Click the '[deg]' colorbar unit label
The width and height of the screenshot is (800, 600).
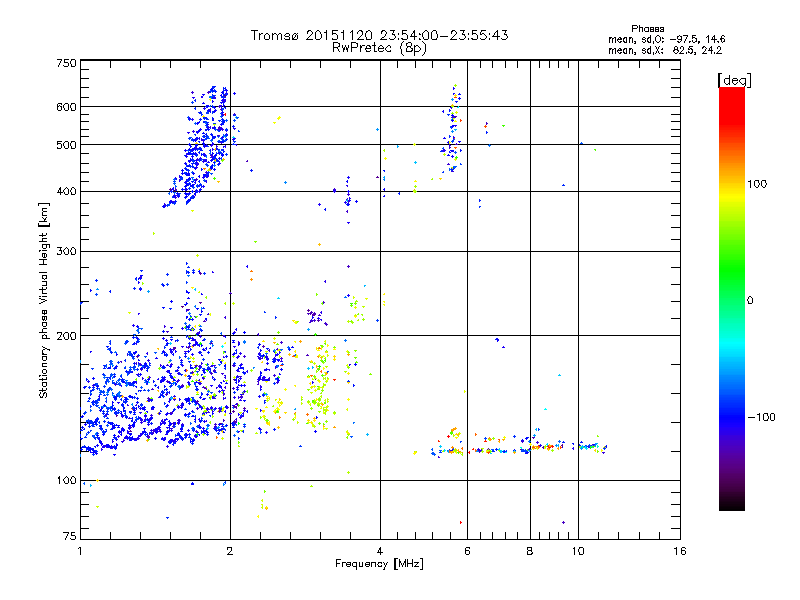tap(734, 80)
